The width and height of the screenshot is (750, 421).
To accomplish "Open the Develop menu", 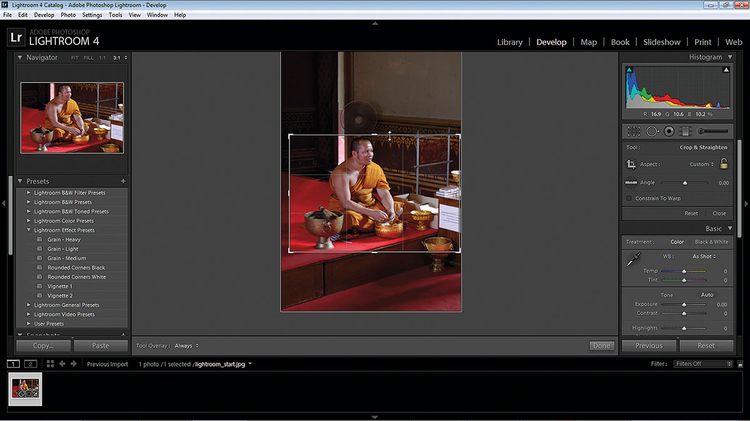I will [44, 15].
